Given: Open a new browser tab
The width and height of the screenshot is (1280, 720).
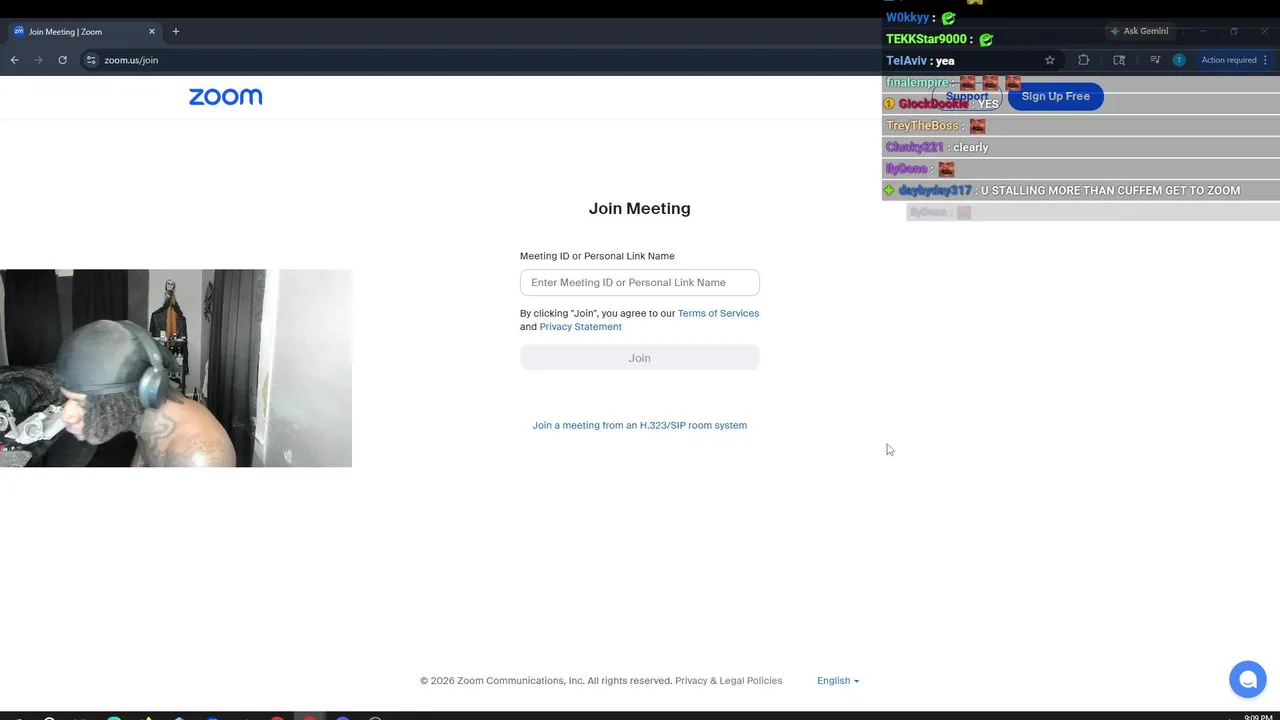Looking at the screenshot, I should (x=176, y=32).
